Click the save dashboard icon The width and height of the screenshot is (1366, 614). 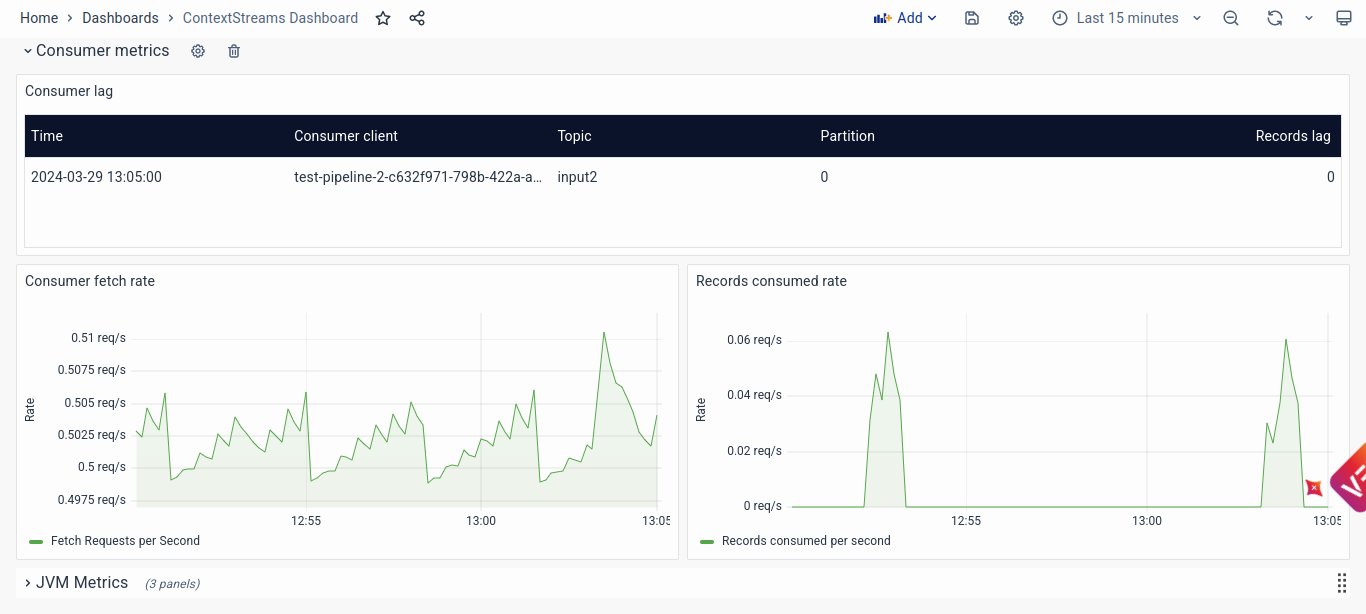[x=971, y=18]
